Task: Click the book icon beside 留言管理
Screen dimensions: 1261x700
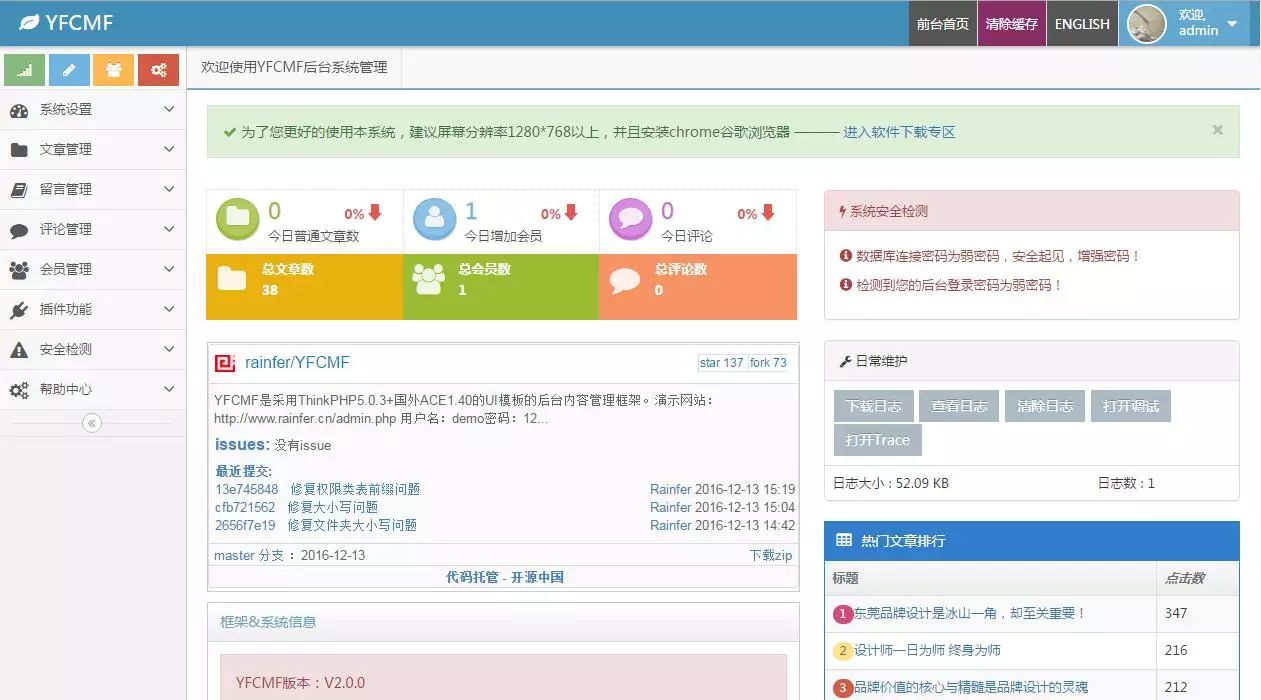Action: coord(19,190)
